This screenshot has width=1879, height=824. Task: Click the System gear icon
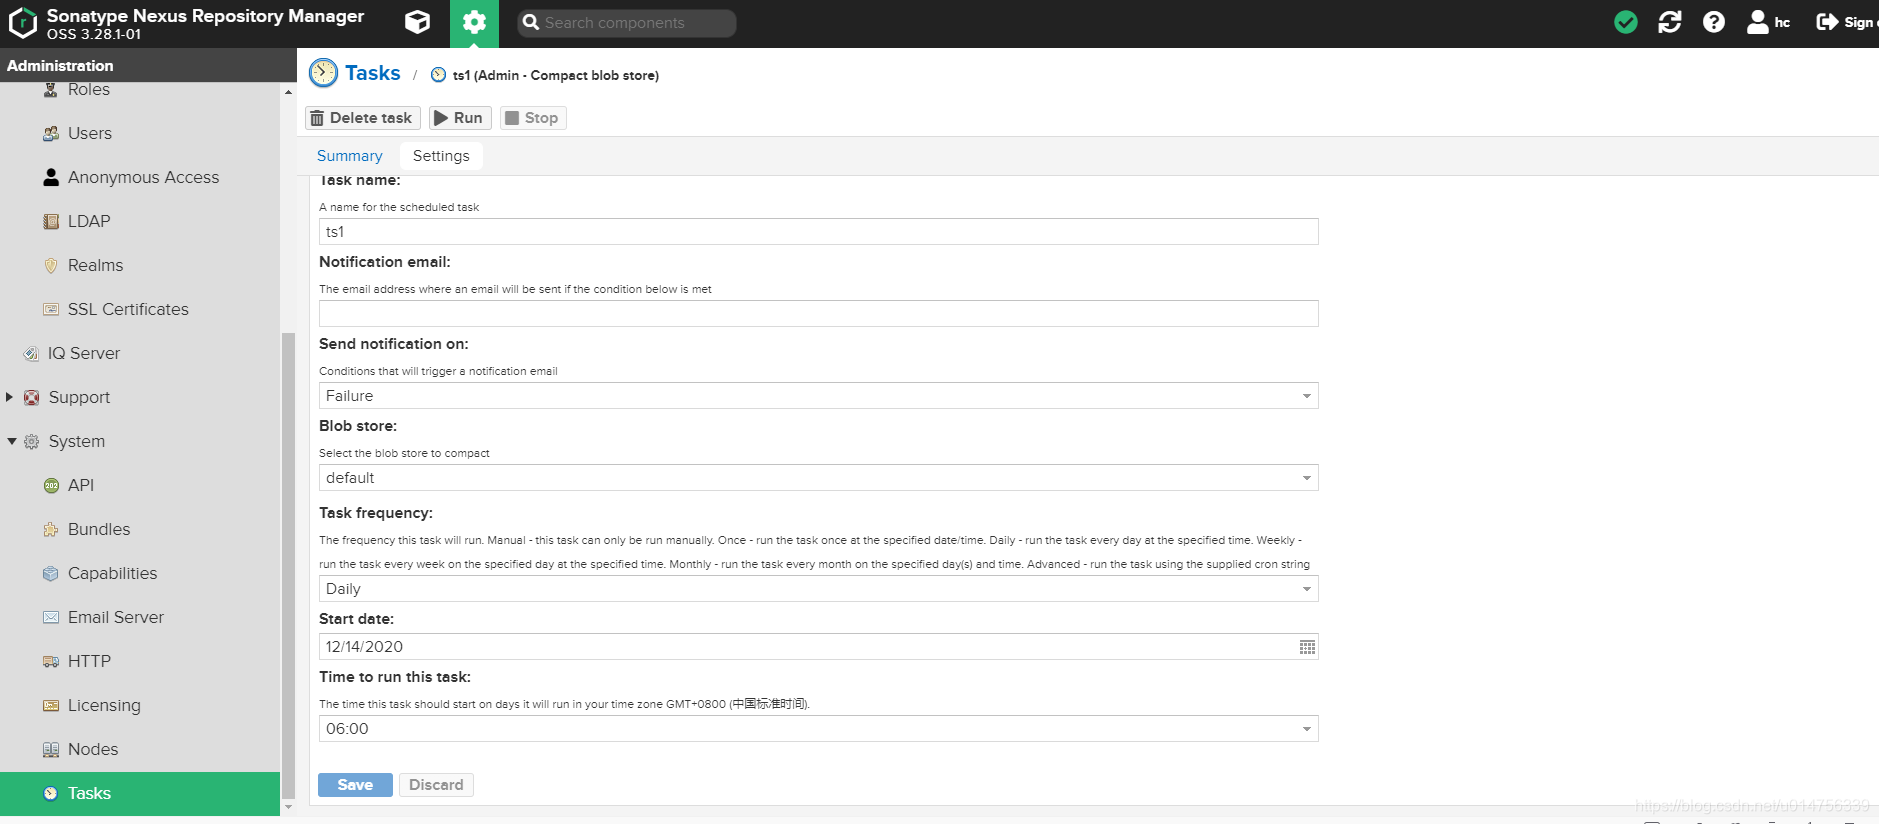tap(31, 442)
